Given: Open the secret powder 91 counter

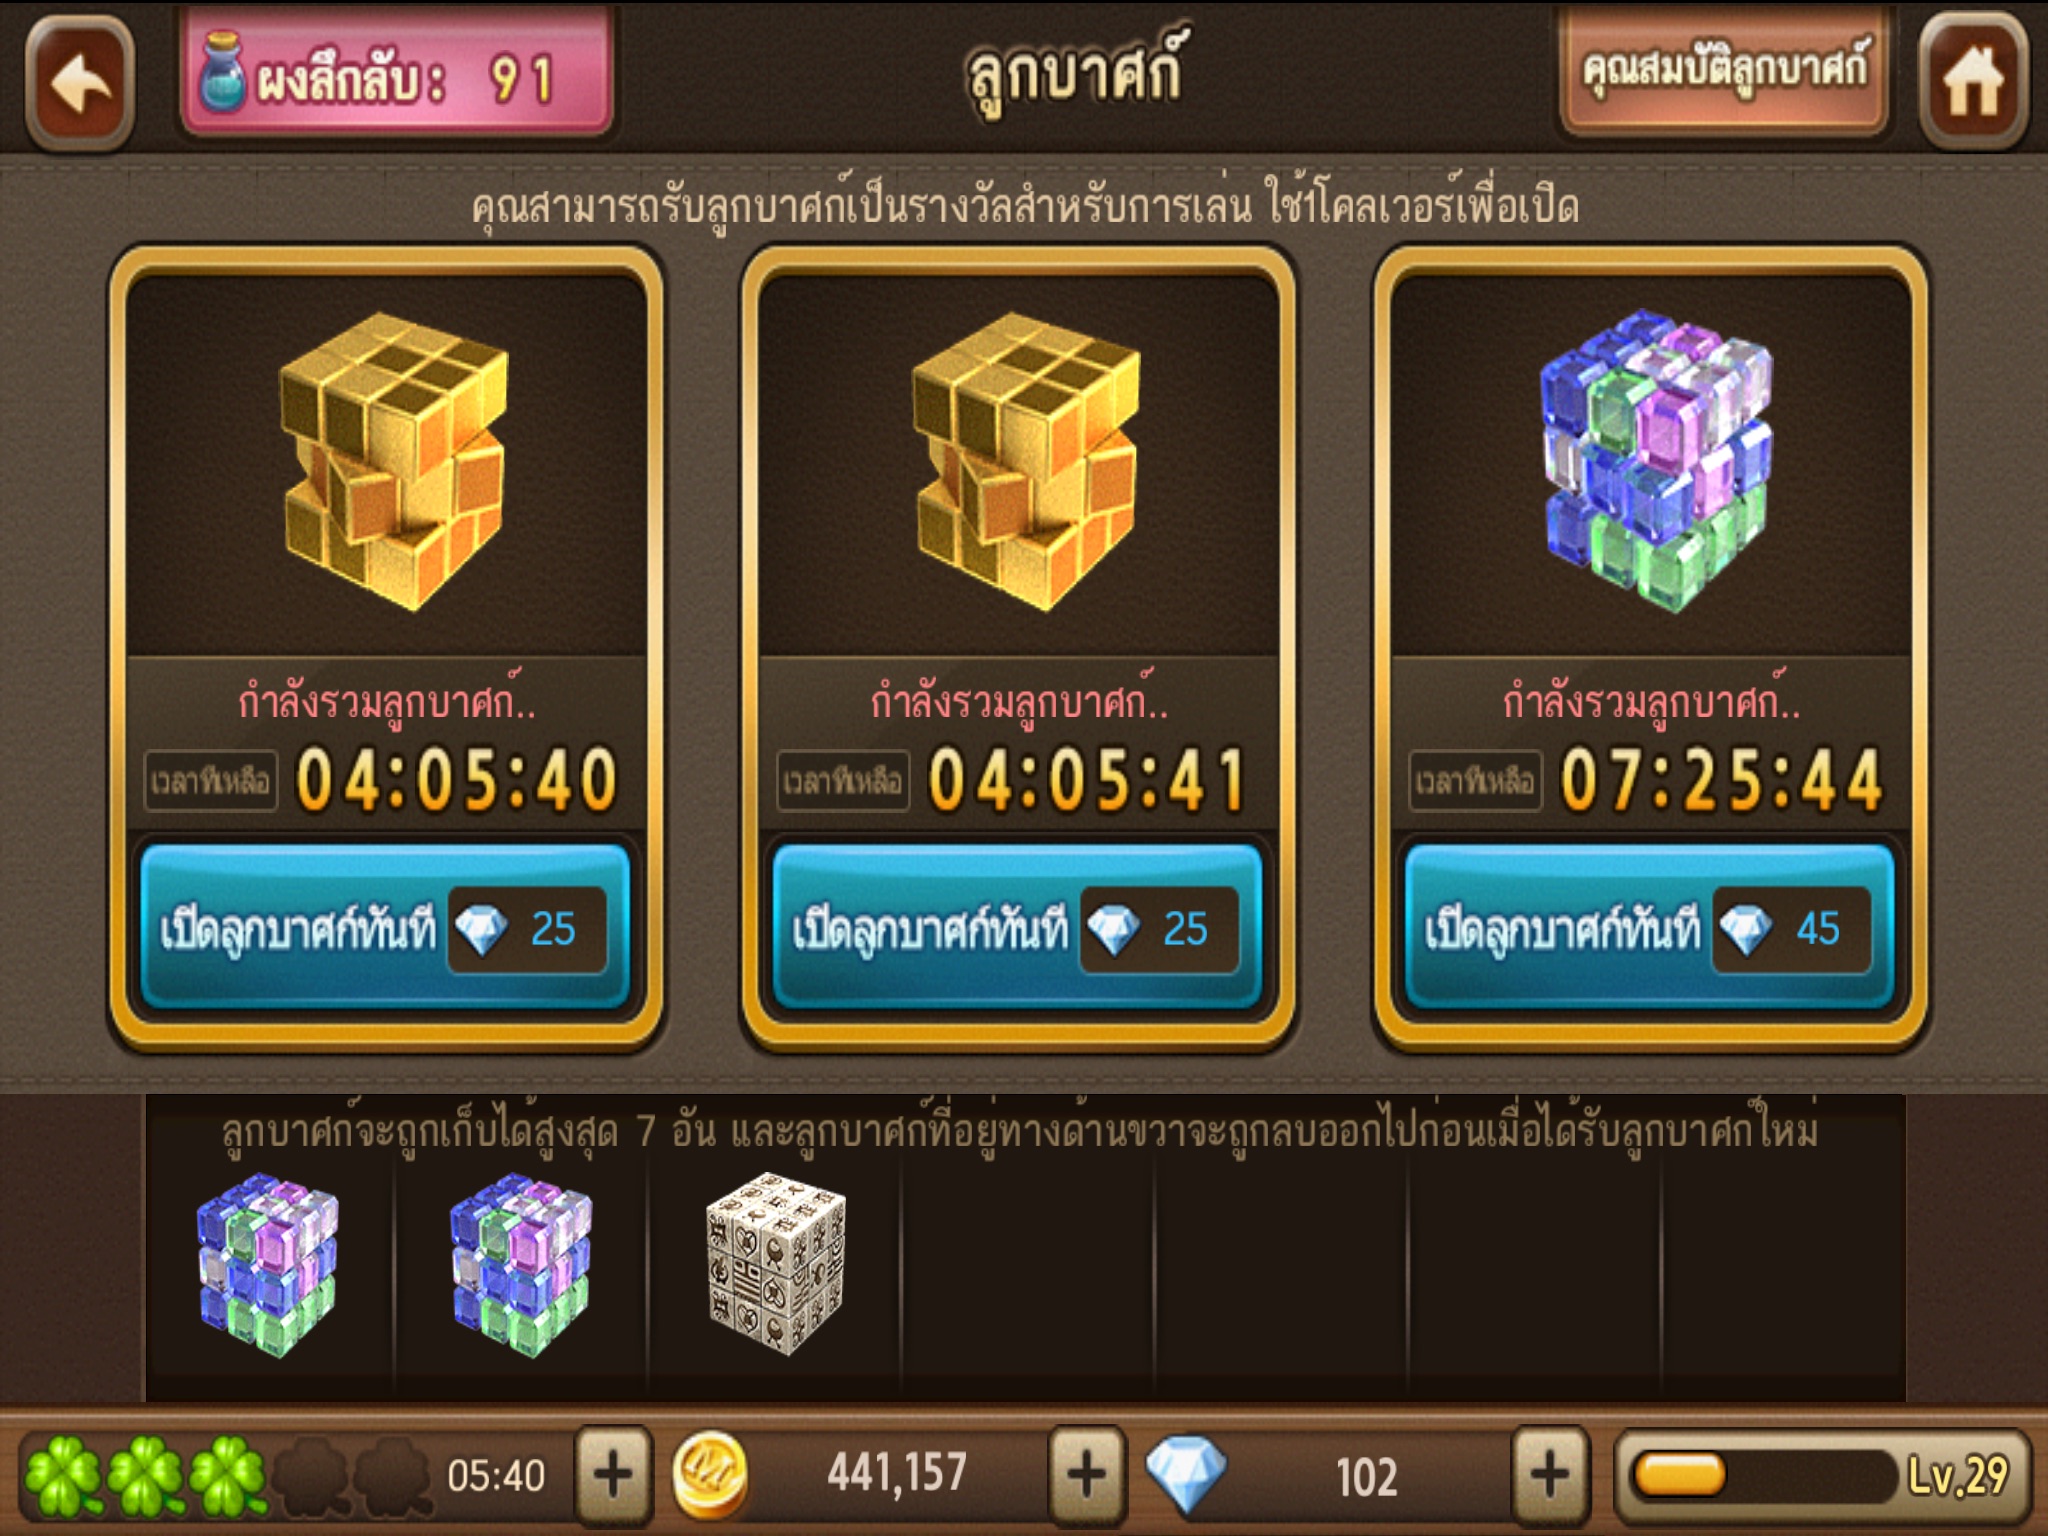Looking at the screenshot, I should click(x=396, y=76).
